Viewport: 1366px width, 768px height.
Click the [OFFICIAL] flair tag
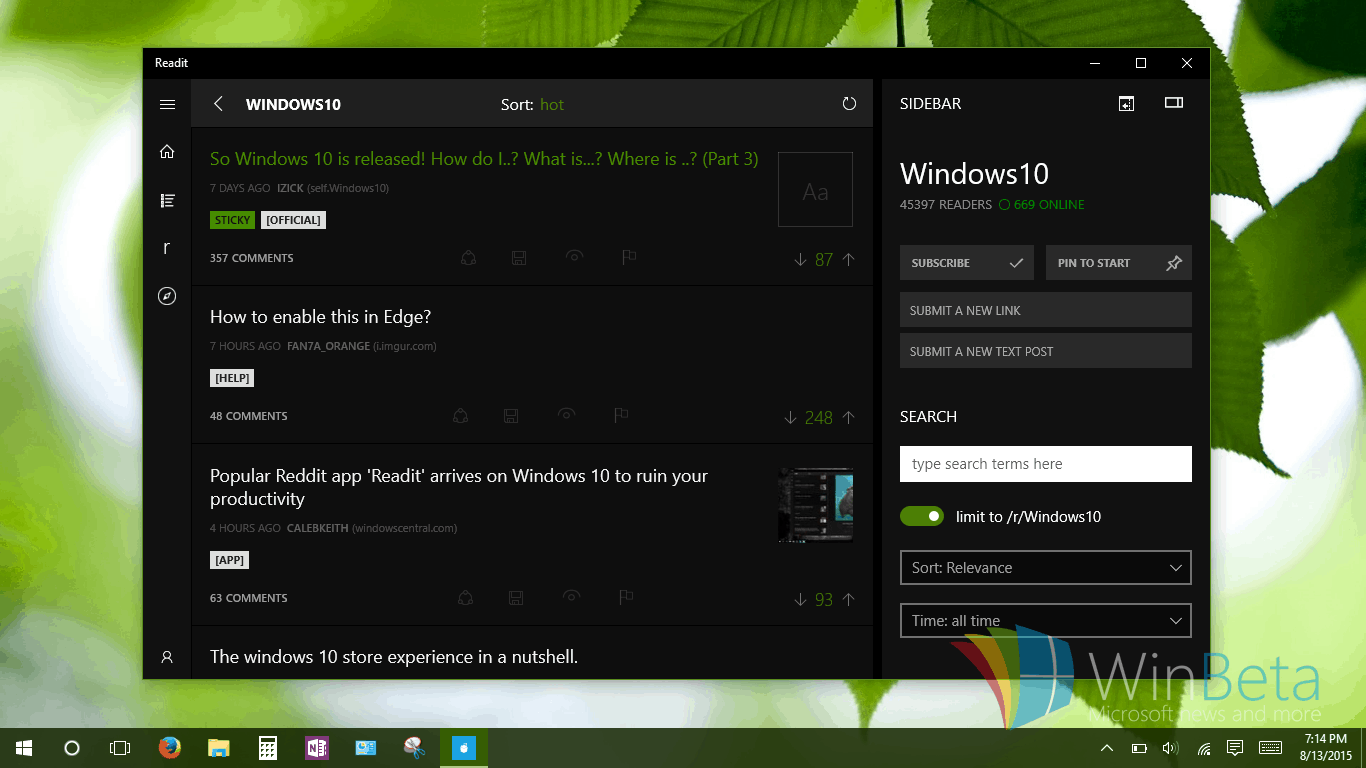tap(293, 220)
